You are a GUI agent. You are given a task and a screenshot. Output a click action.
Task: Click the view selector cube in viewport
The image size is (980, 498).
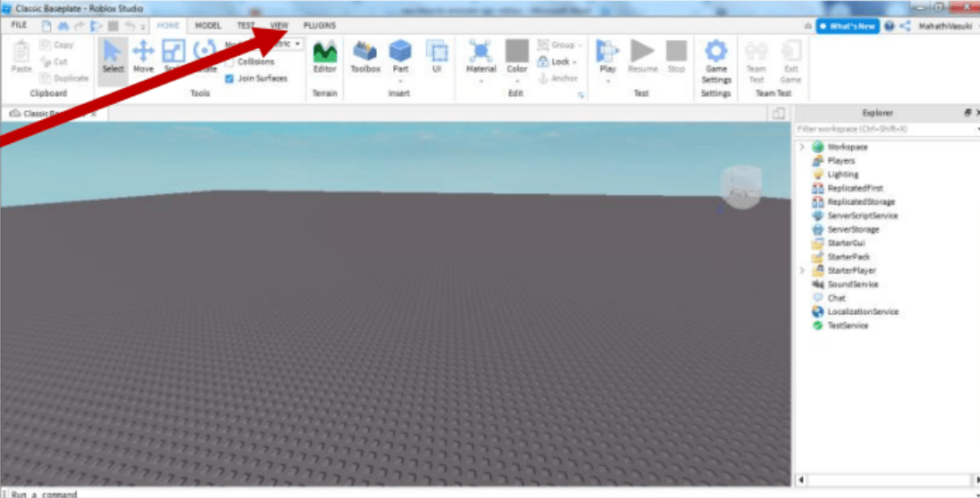pos(741,187)
